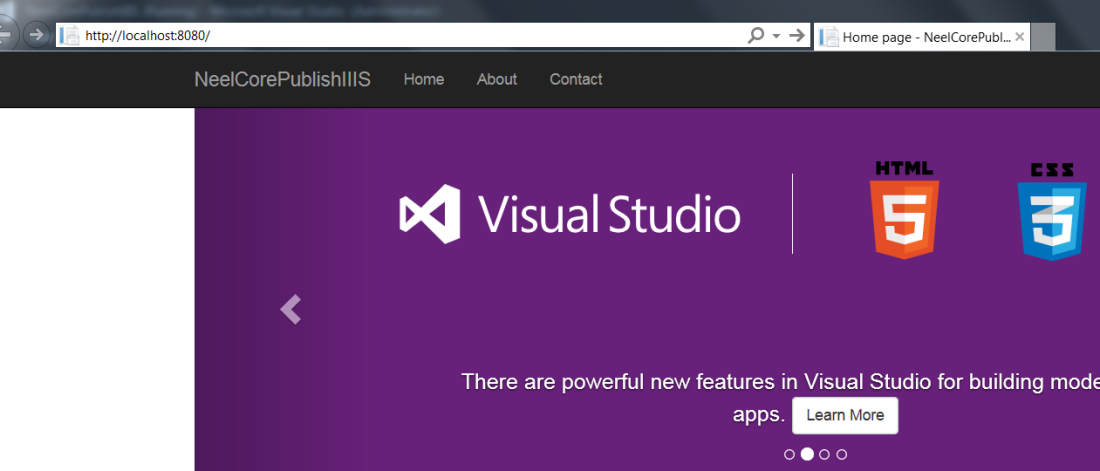
Task: Click the HTML5 logo on banner
Action: (x=904, y=210)
